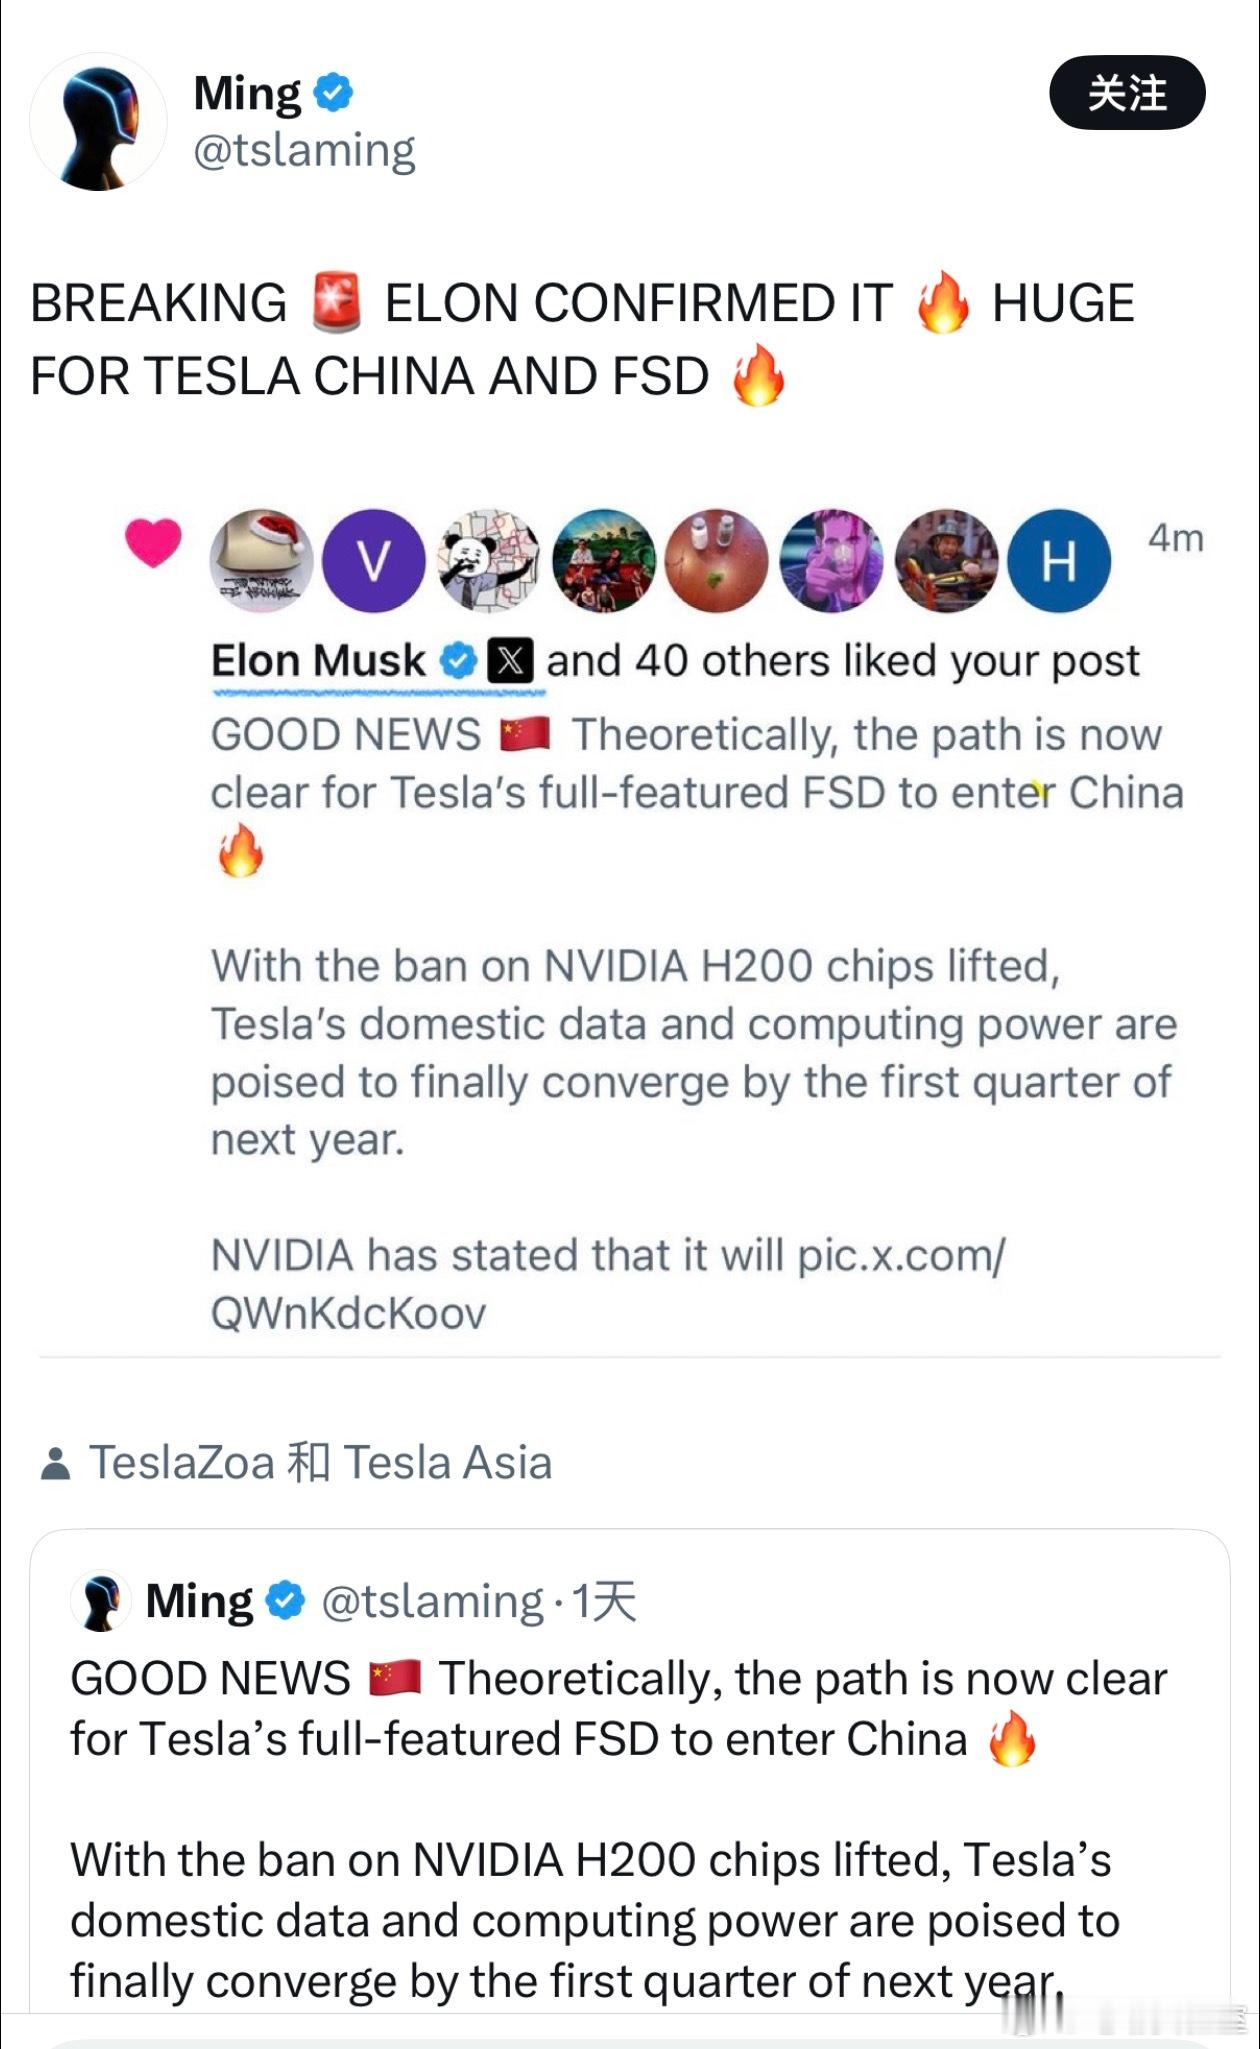The width and height of the screenshot is (1260, 2049).
Task: Click the 4m notification timestamp
Action: coord(1175,538)
